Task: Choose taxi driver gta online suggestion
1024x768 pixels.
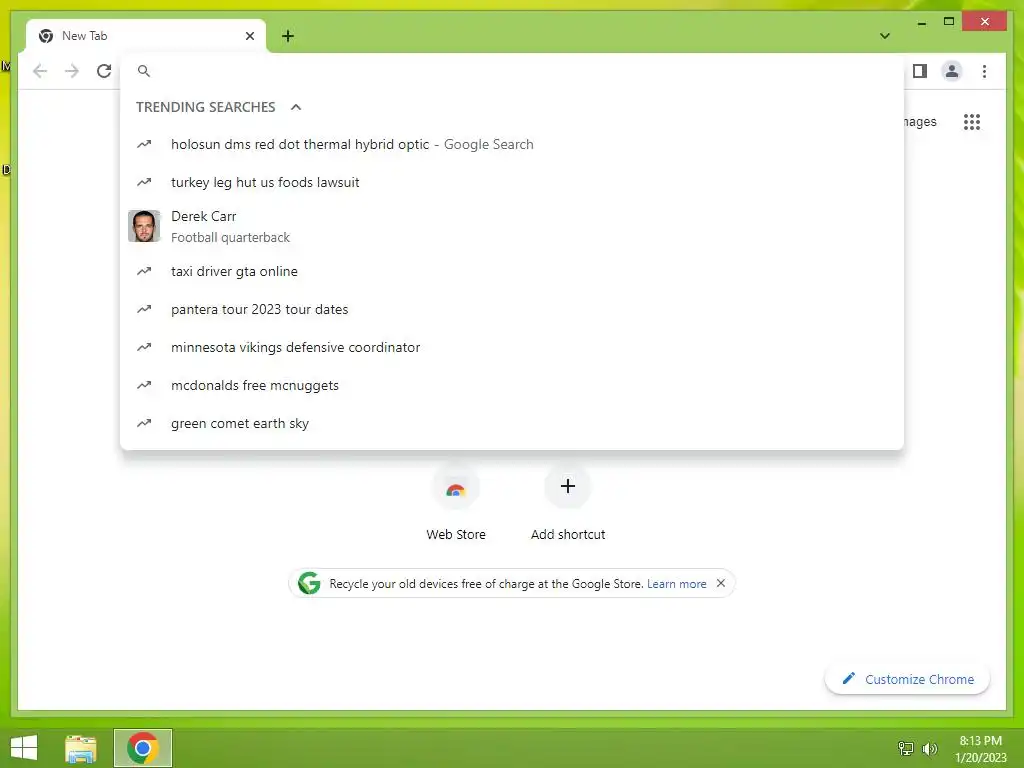Action: [512, 271]
